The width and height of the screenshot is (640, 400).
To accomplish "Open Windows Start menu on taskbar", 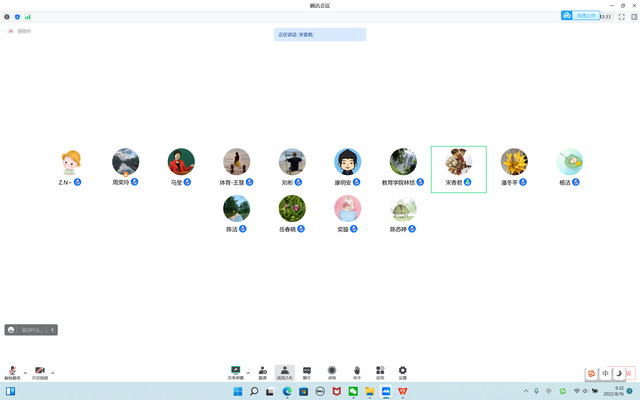I will click(x=236, y=391).
